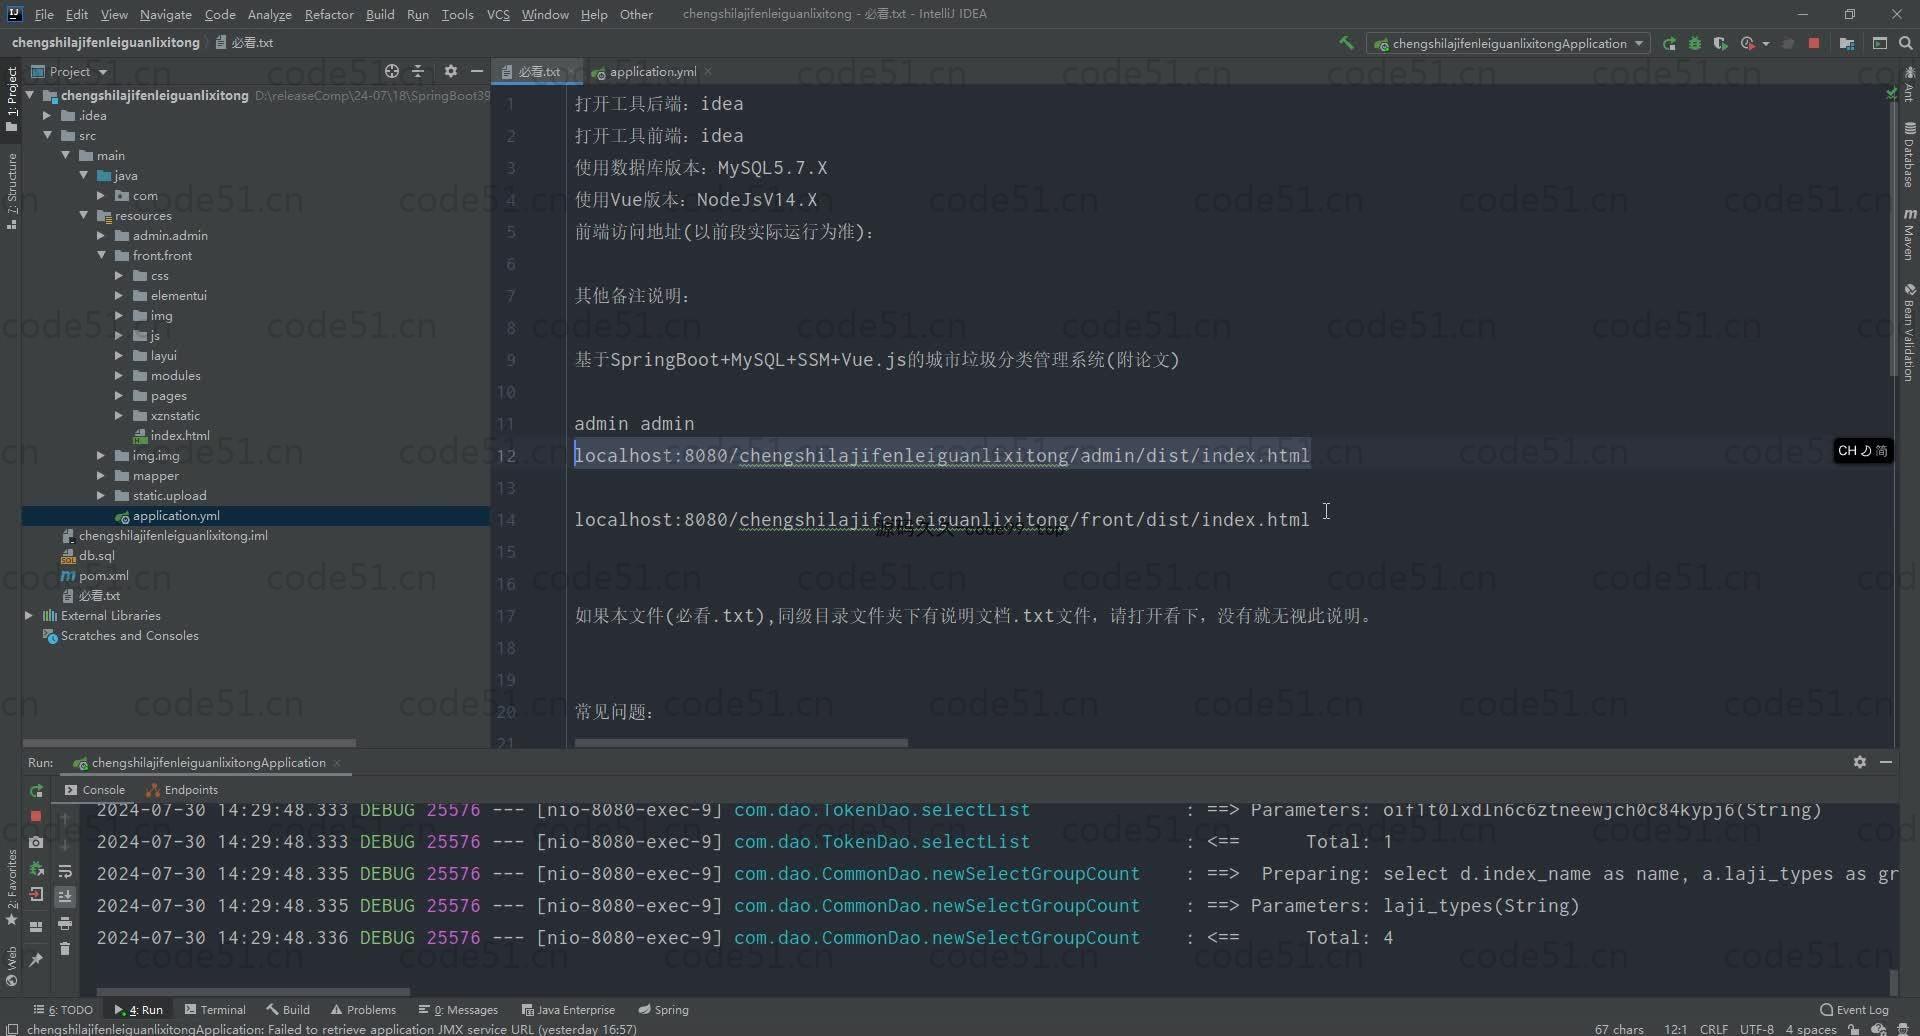Click Up the Stack Trace arrow icon

tap(65, 818)
